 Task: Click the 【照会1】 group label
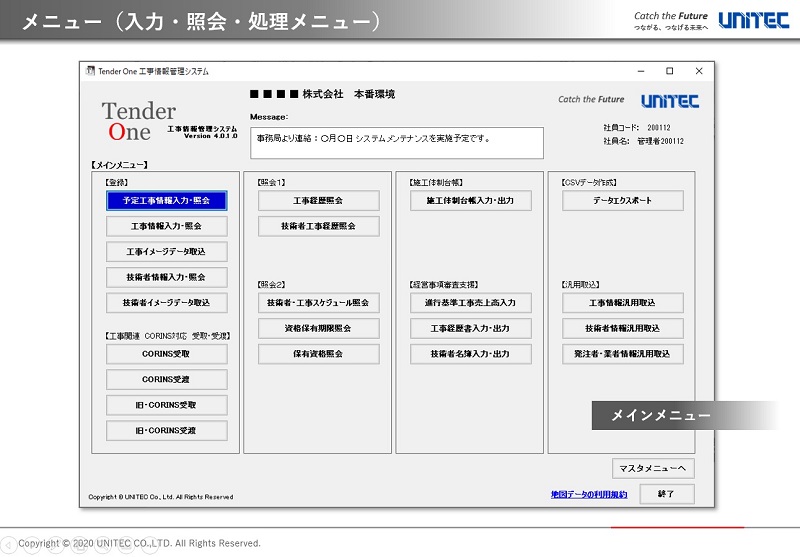point(271,182)
